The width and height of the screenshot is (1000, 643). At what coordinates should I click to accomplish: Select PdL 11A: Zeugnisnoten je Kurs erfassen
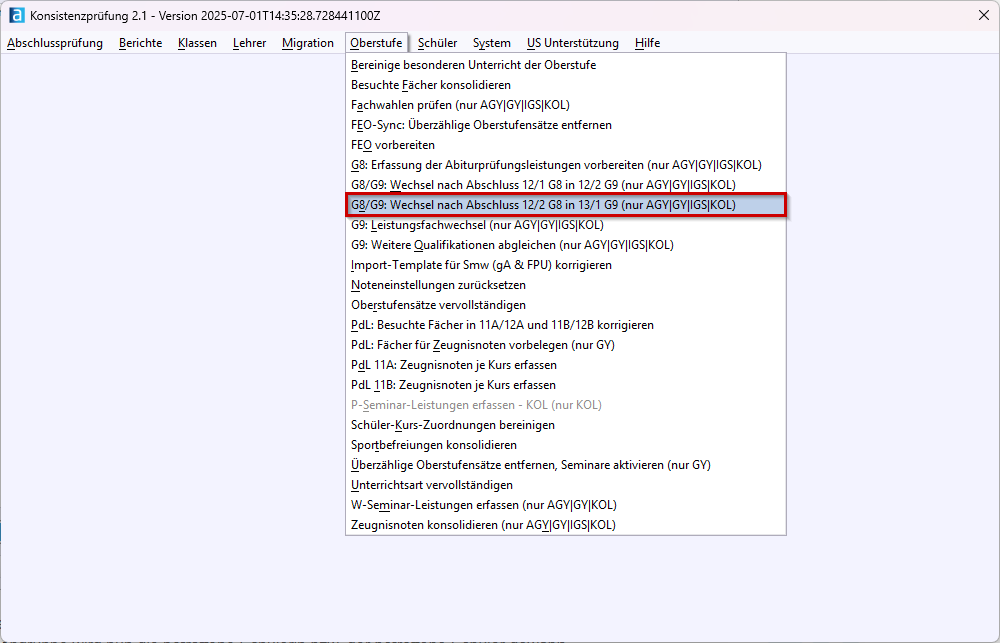[x=566, y=365]
